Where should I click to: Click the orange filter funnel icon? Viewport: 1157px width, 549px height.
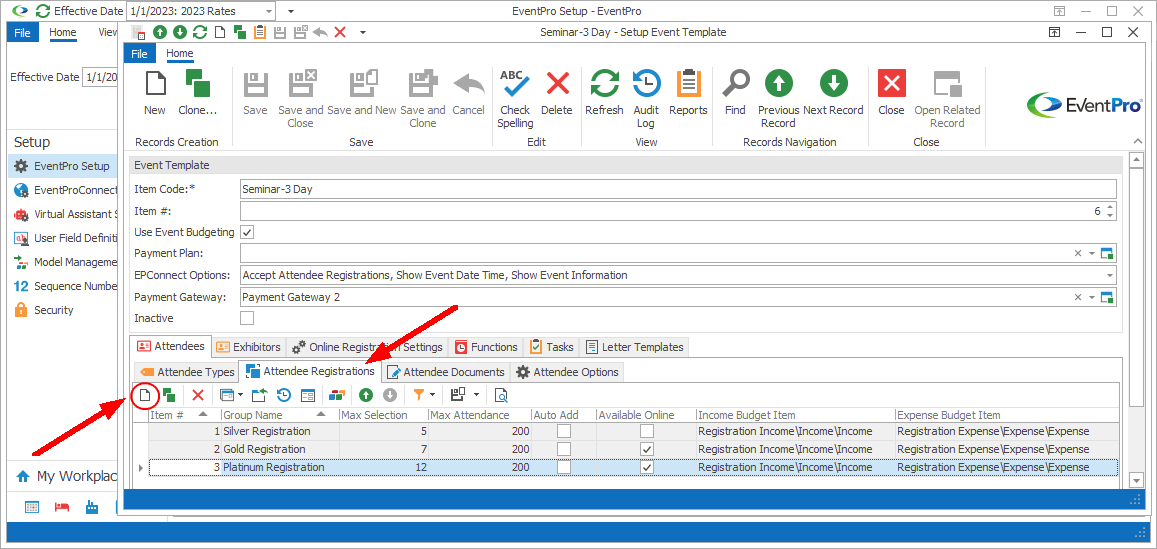click(x=418, y=395)
